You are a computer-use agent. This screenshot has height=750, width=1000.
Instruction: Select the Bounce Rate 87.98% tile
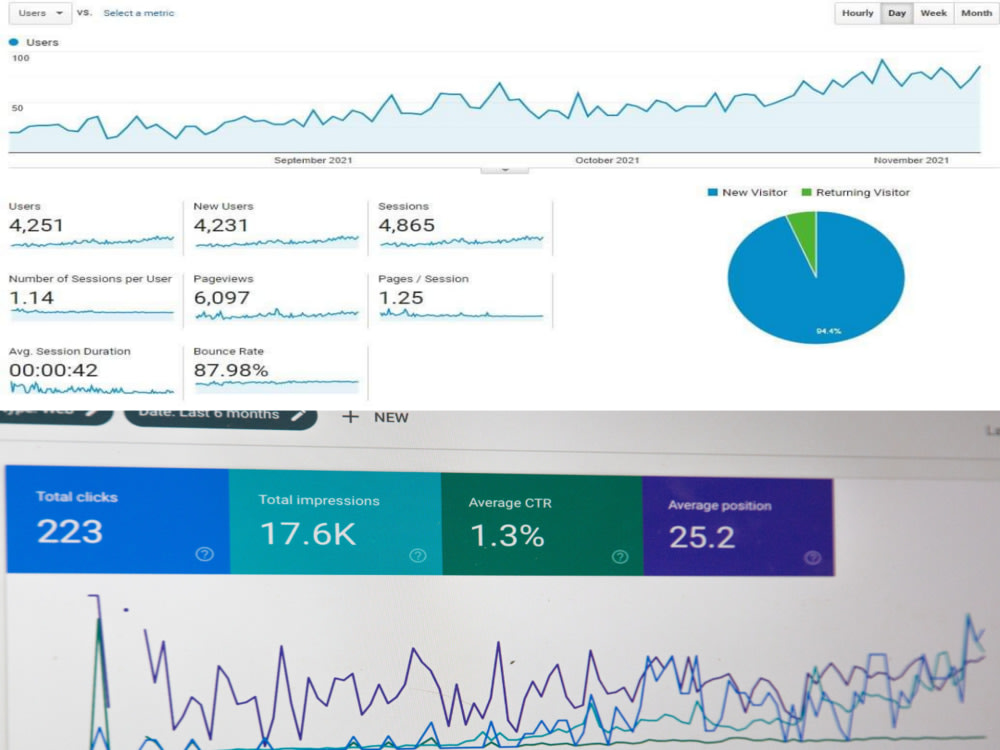coord(276,371)
